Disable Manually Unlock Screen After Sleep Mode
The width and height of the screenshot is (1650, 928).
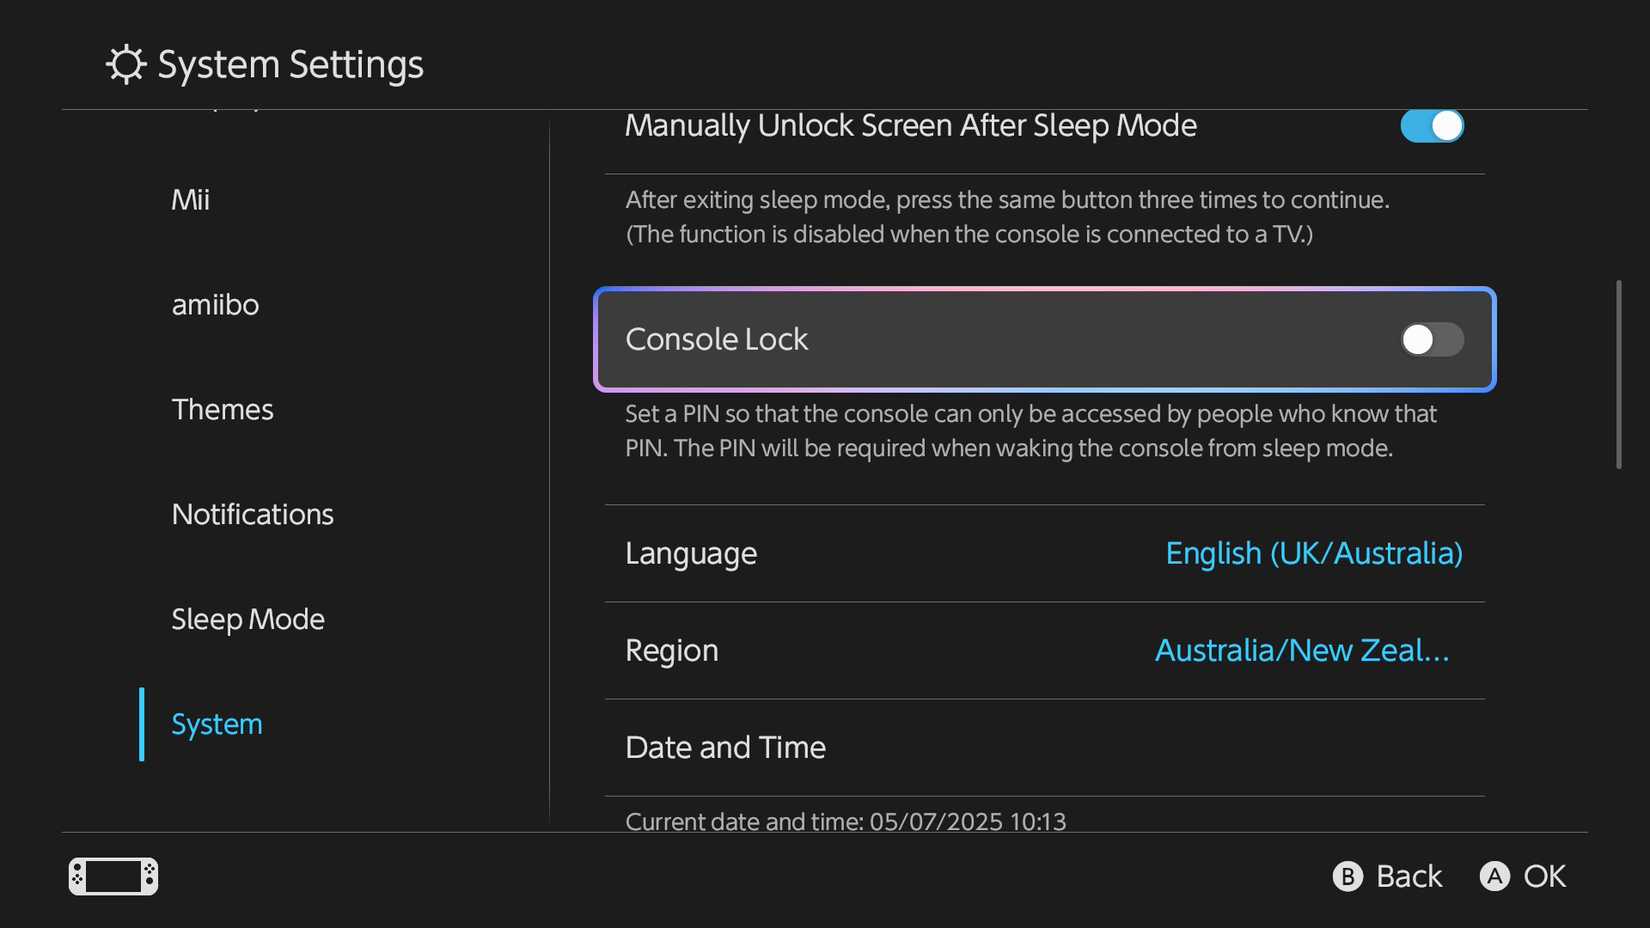click(1431, 126)
